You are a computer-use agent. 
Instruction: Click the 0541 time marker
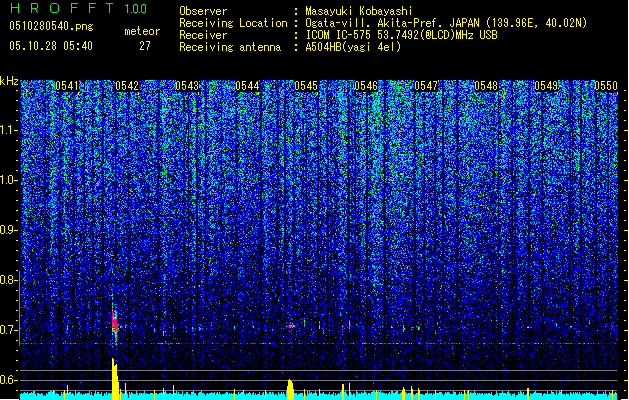pyautogui.click(x=67, y=86)
